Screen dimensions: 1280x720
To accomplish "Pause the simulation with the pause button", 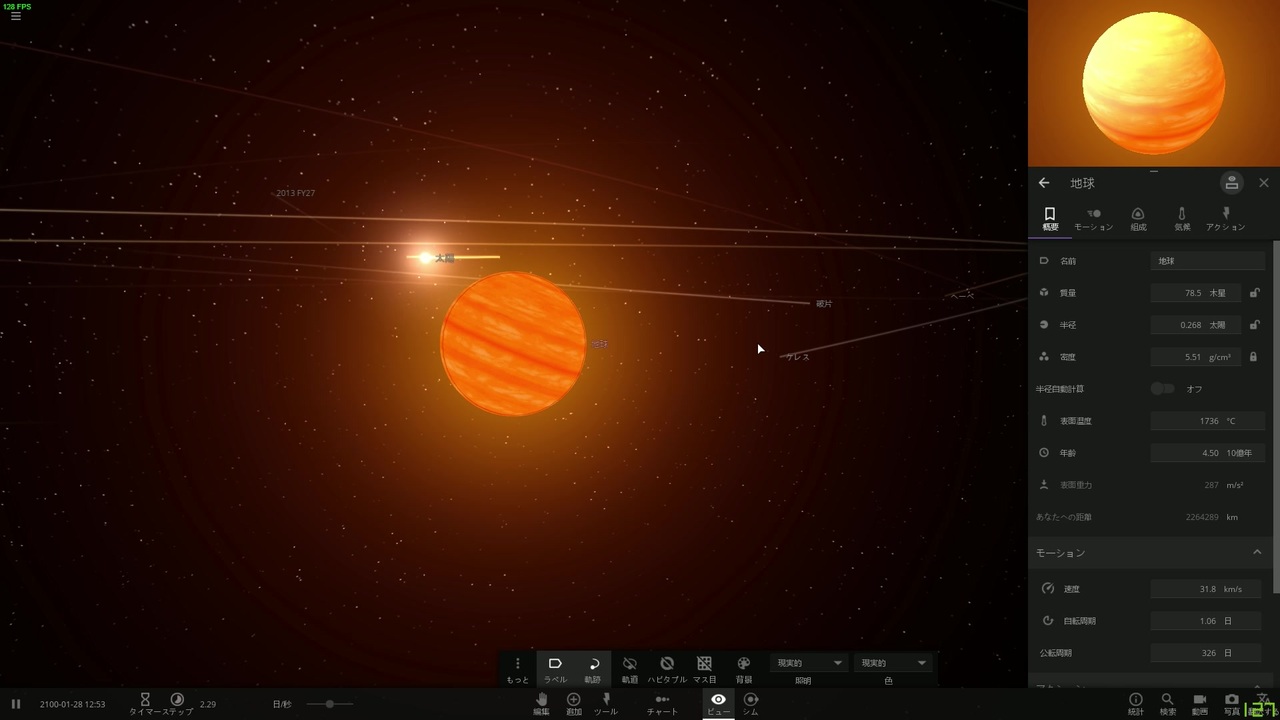I will coord(16,704).
